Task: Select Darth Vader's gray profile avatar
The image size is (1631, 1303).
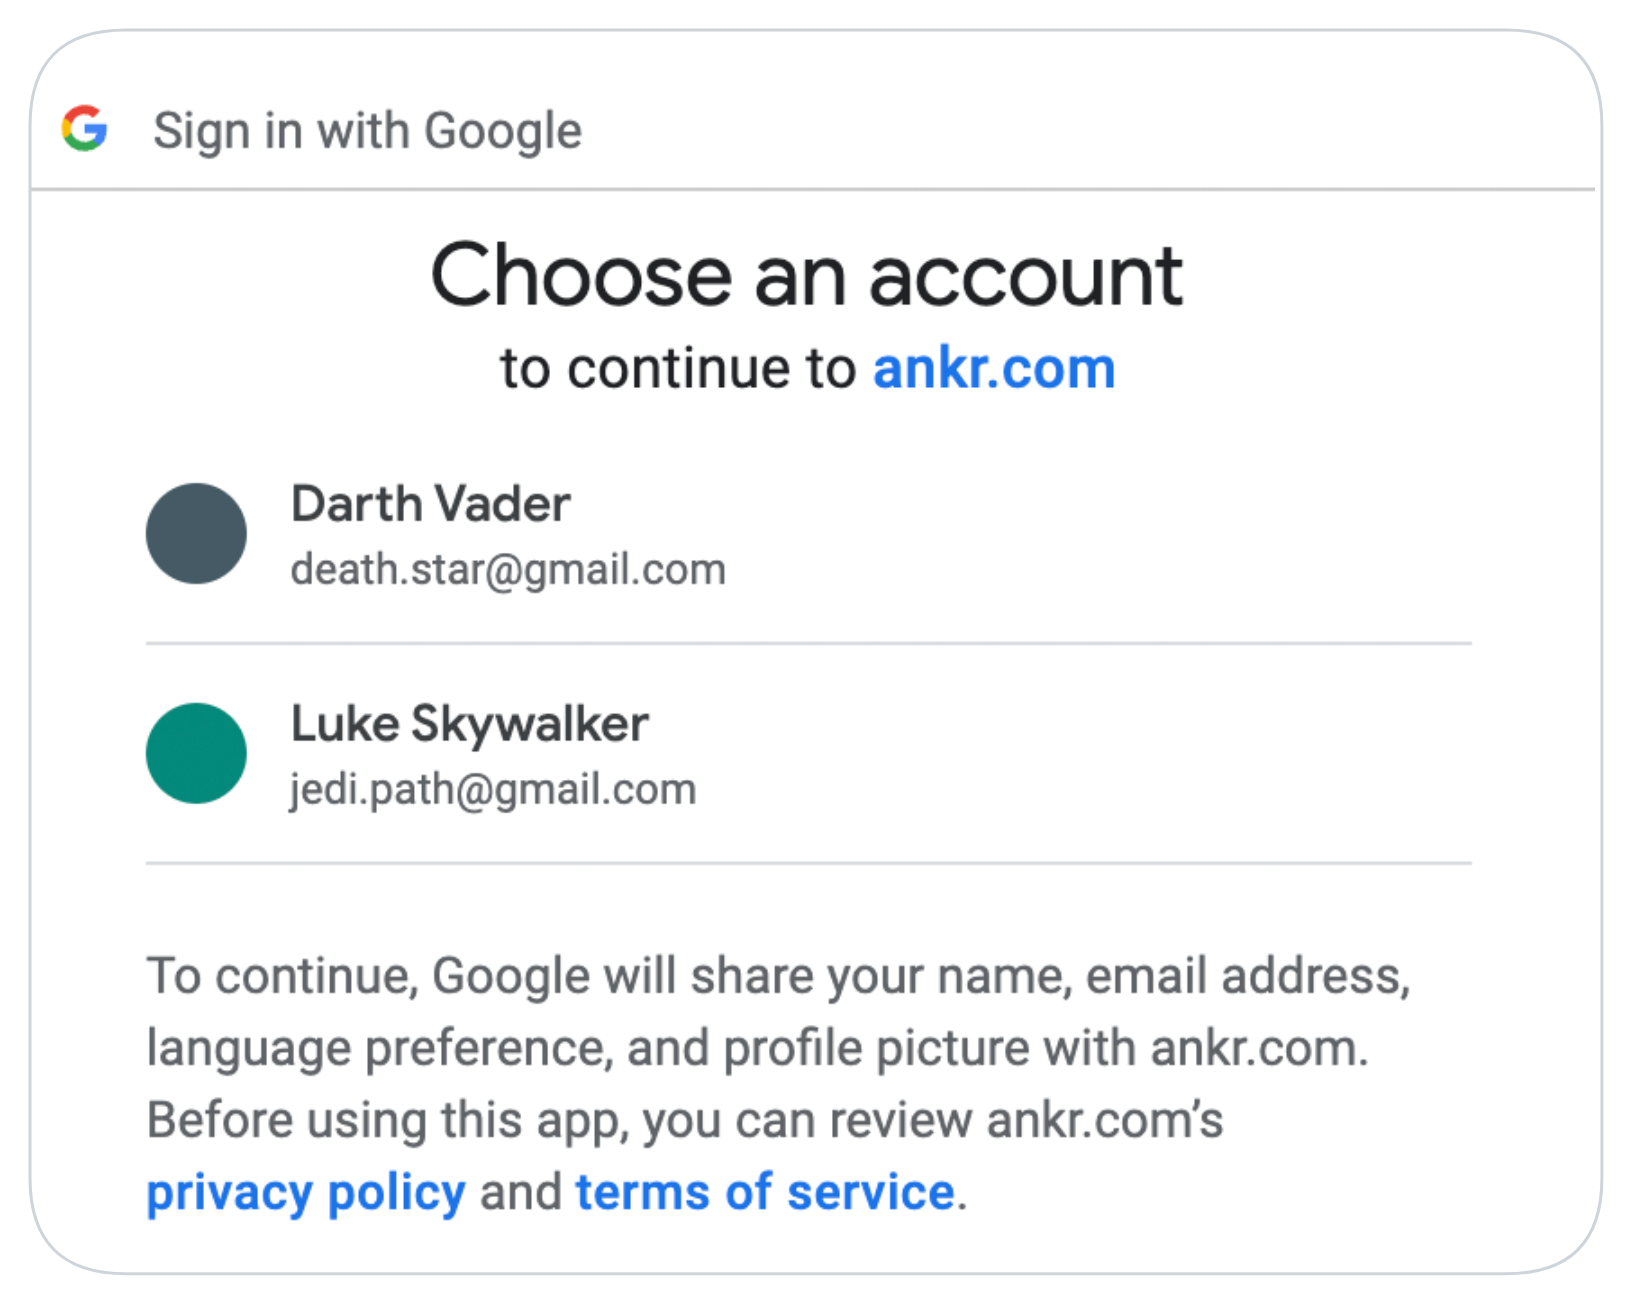Action: (196, 533)
